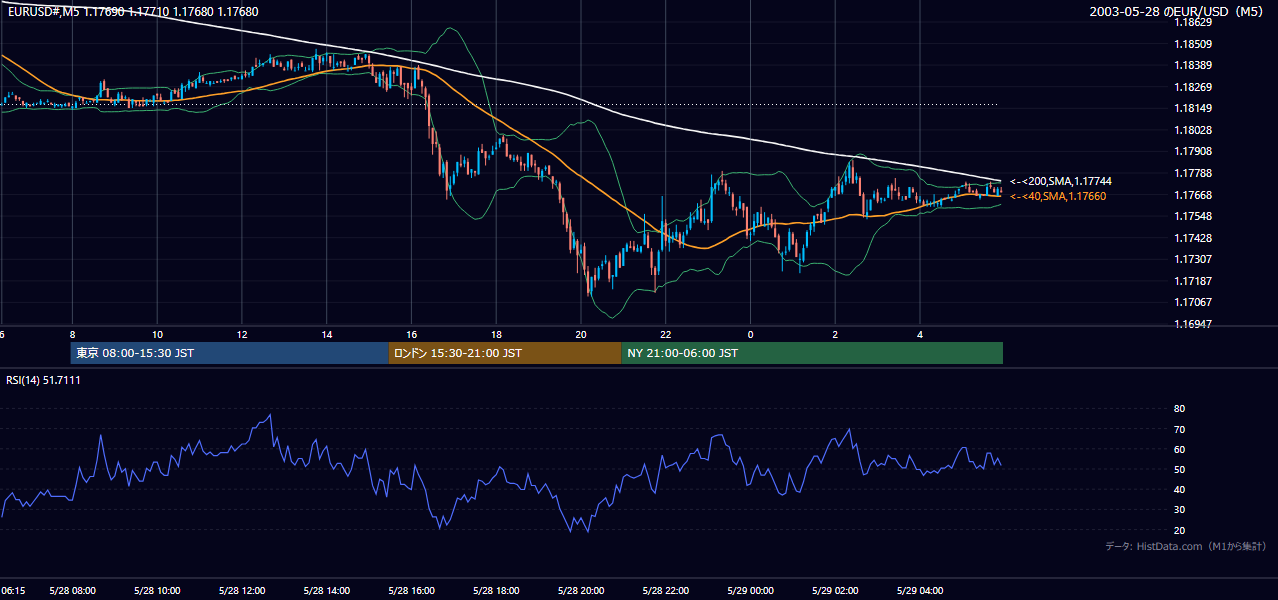
Task: Click price axis value 1.18149
Action: coord(1193,108)
